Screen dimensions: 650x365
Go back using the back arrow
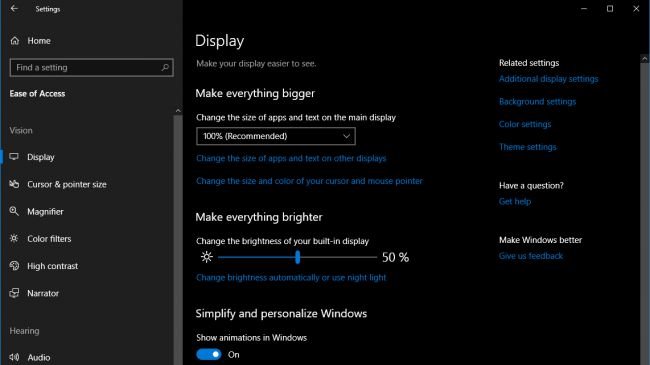click(14, 8)
